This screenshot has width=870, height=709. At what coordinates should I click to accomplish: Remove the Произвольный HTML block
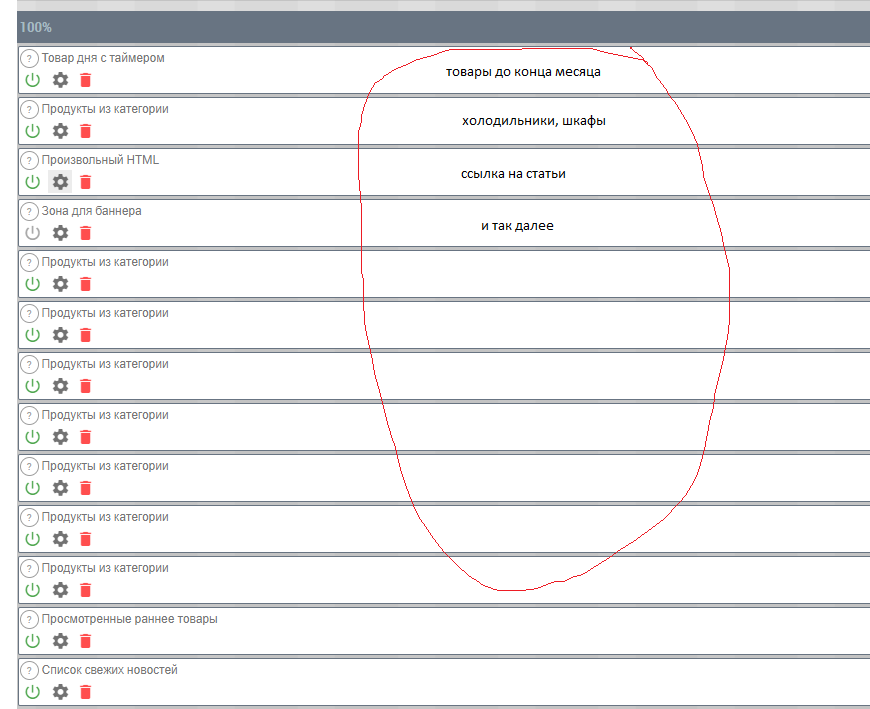tap(86, 182)
